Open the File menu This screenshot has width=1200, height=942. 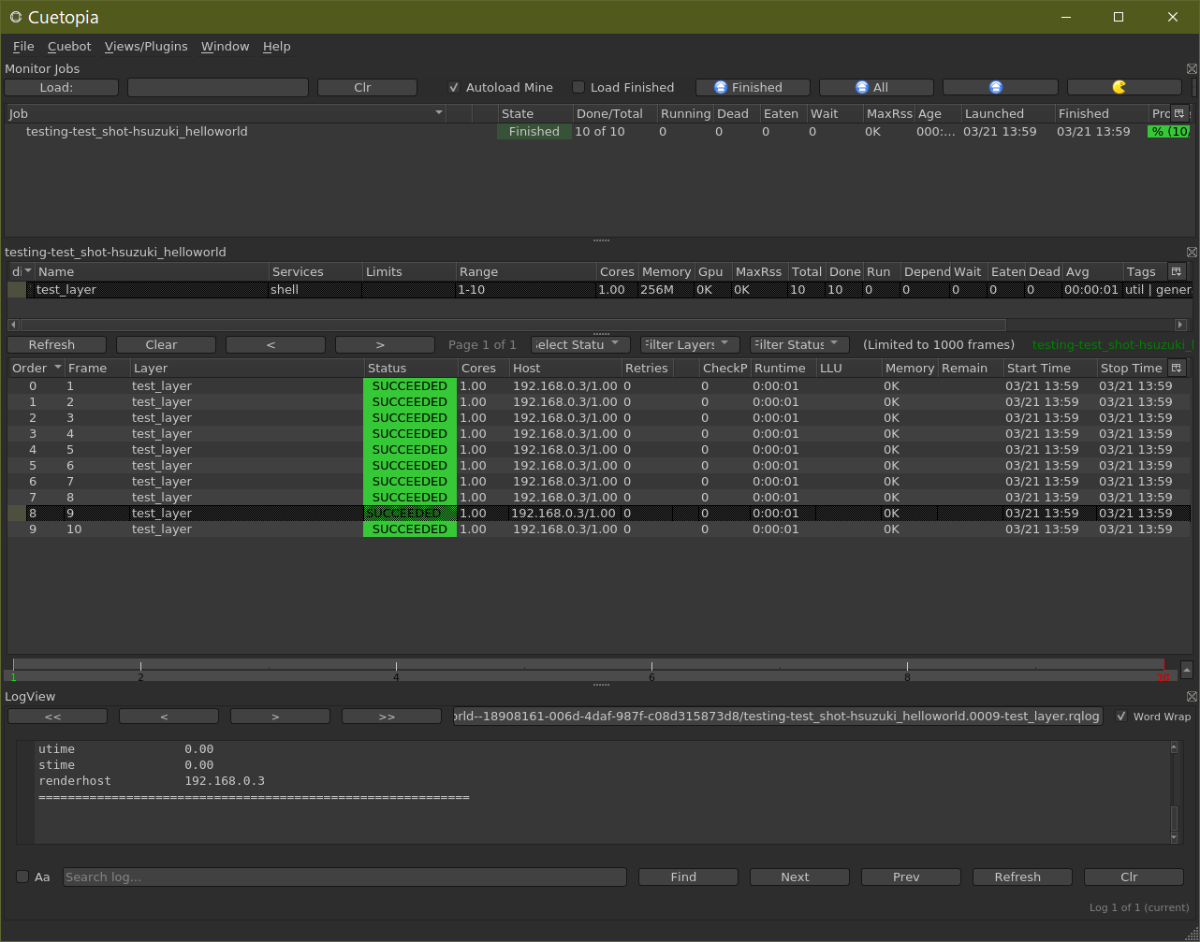[23, 46]
